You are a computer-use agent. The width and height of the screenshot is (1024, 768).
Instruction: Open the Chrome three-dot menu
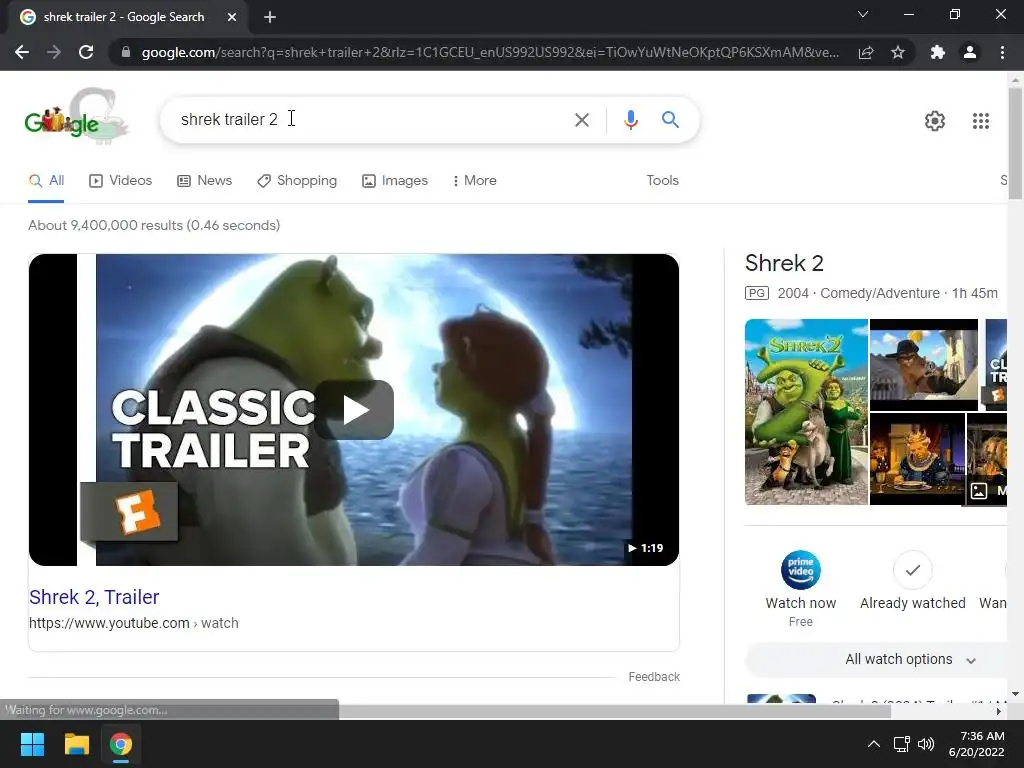pos(1002,52)
